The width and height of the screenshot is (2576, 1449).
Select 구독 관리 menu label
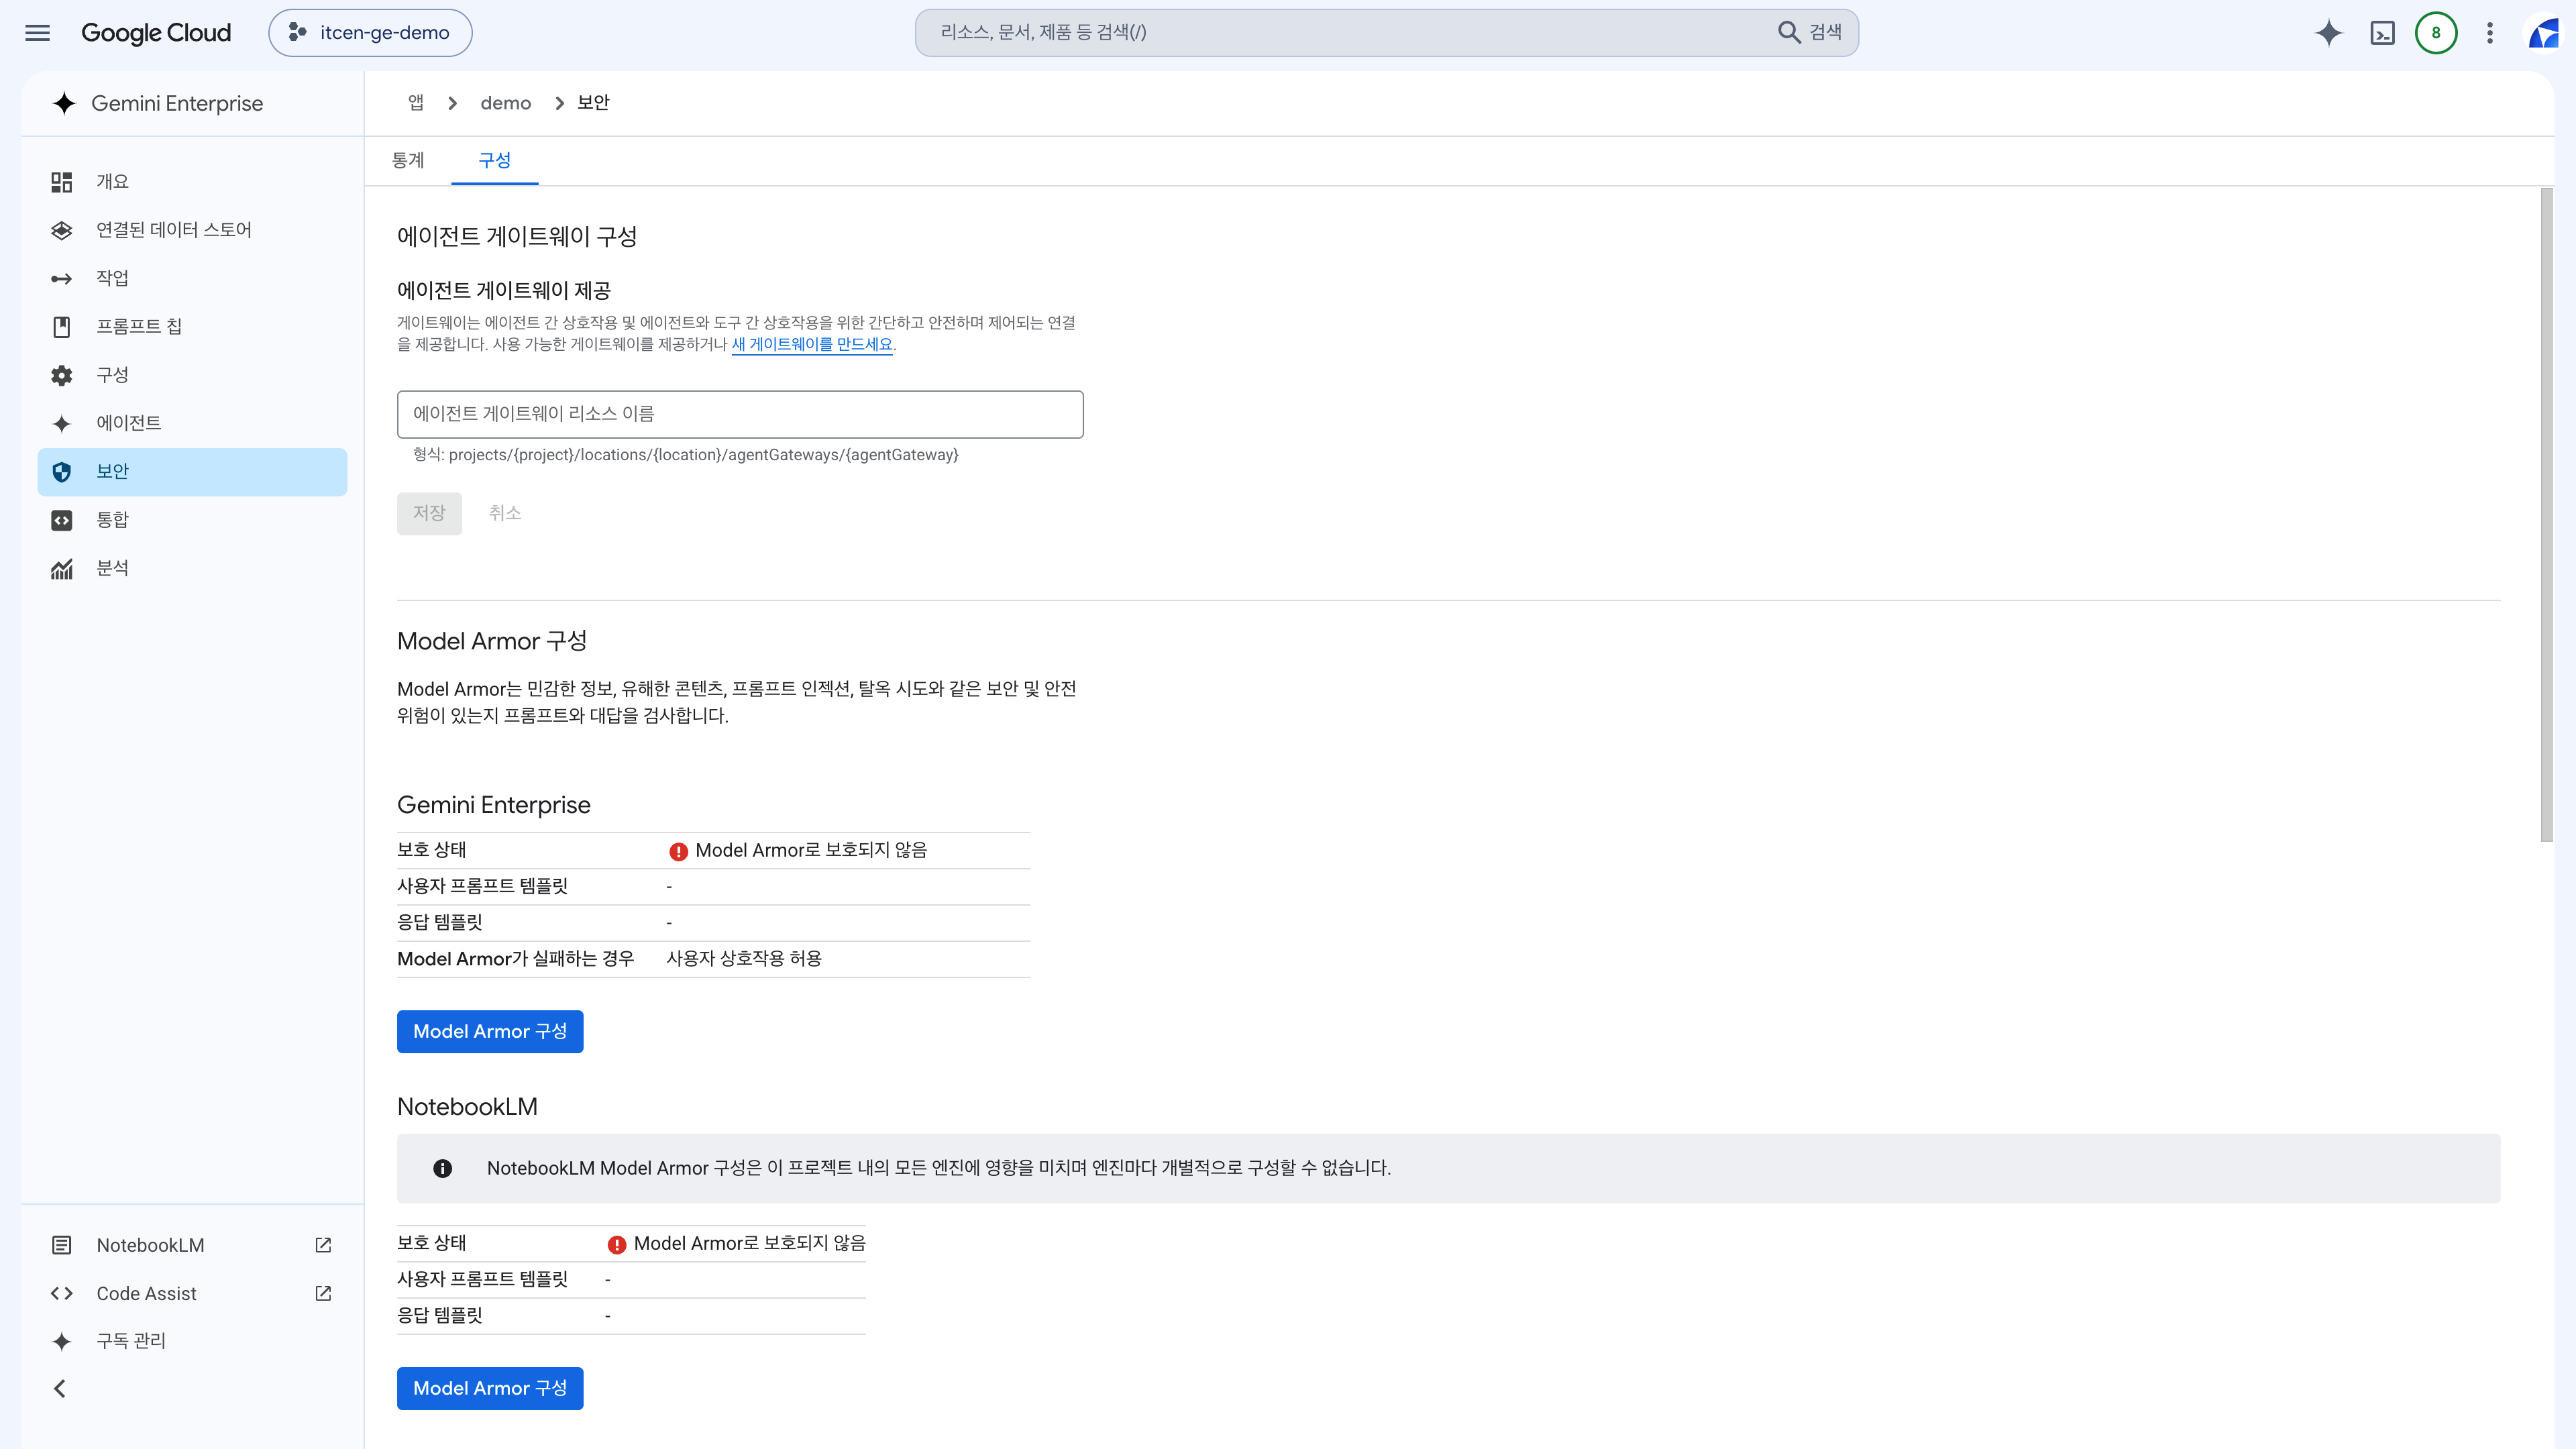pos(131,1341)
